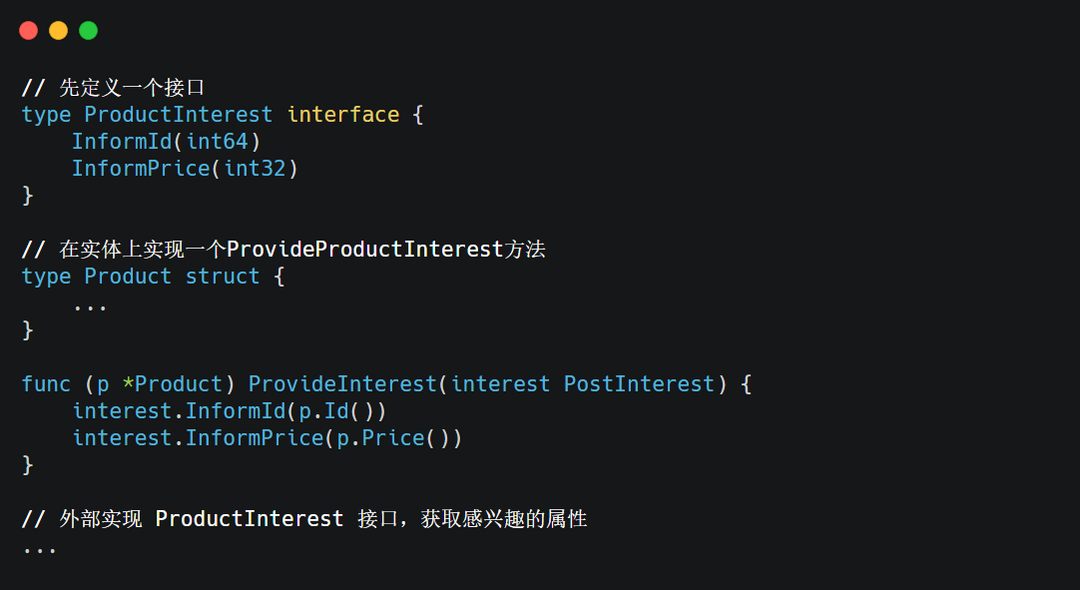Screen dimensions: 1080x590
Task: Click the first comment line '先定义一个接口'
Action: [132, 88]
